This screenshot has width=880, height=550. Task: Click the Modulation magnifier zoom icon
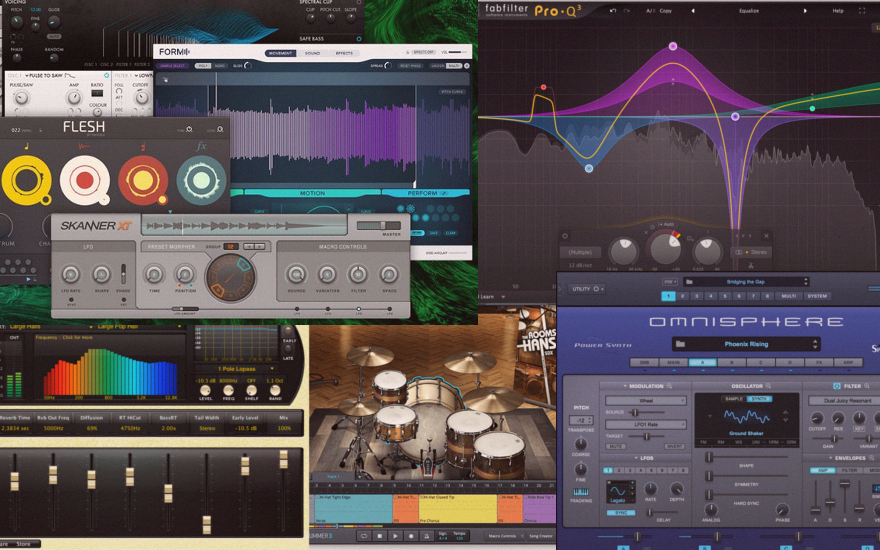point(669,386)
